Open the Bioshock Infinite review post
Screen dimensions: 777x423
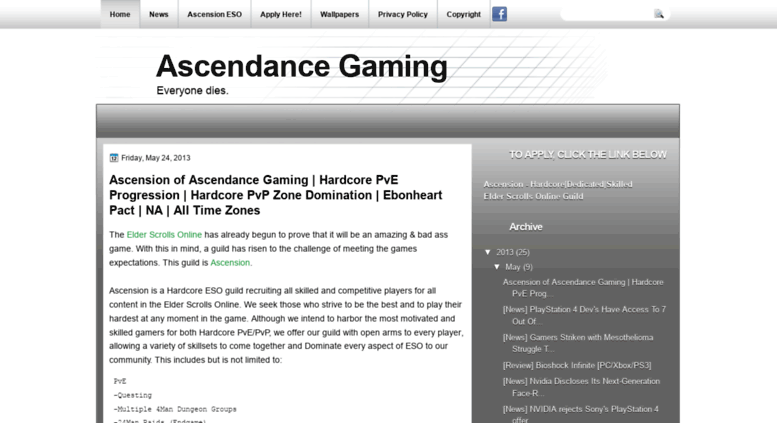click(x=577, y=366)
